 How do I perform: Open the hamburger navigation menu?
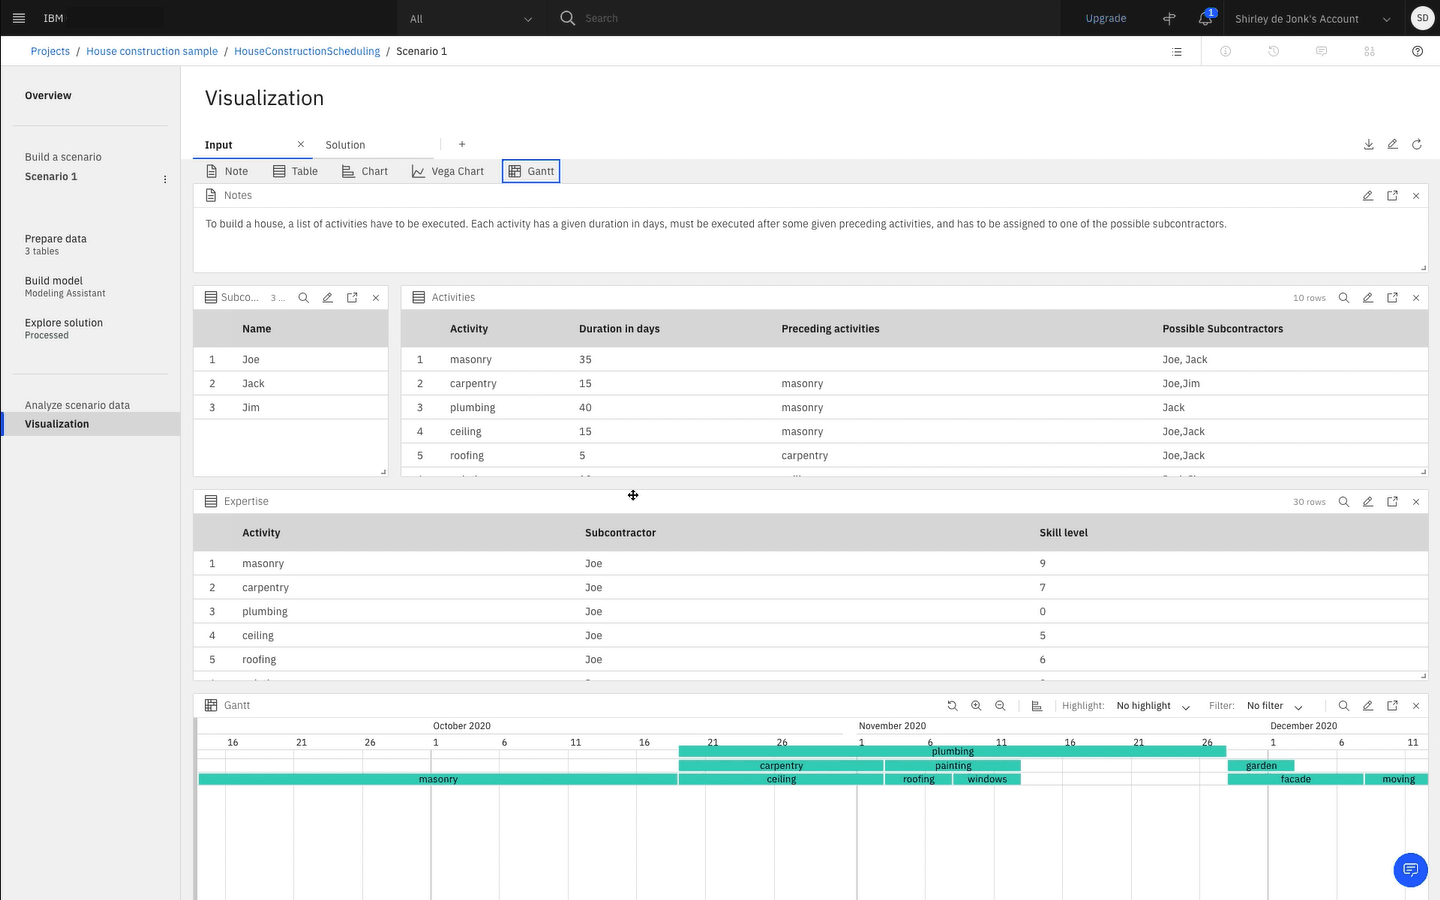coord(18,18)
